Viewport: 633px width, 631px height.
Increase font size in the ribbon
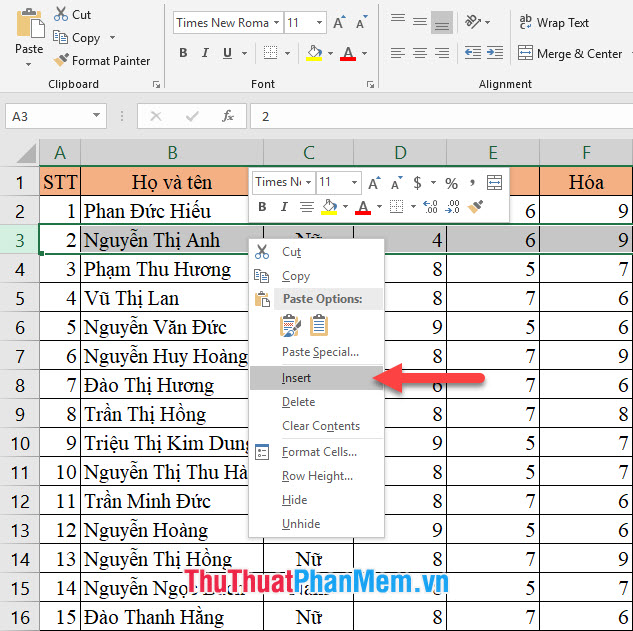[339, 23]
